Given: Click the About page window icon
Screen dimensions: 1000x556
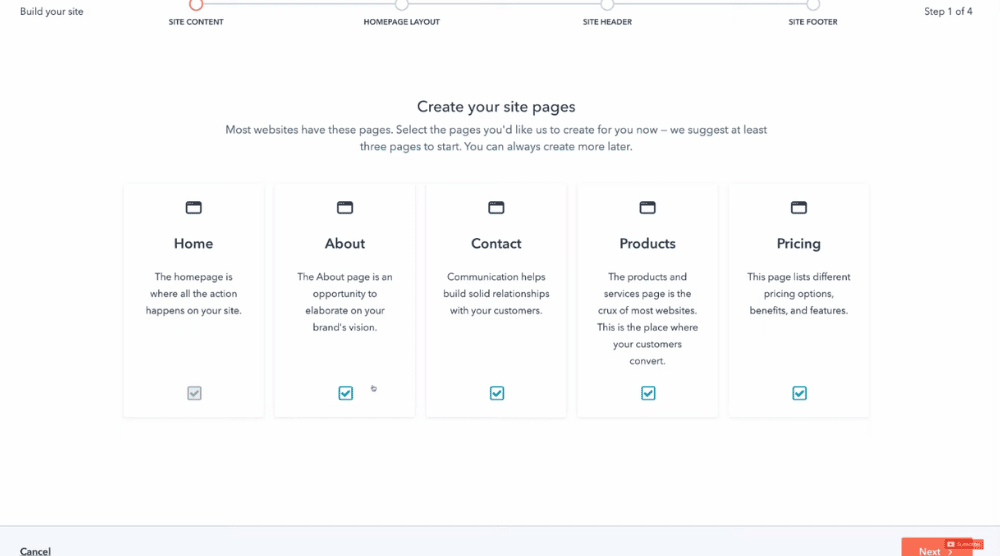Looking at the screenshot, I should pos(345,207).
